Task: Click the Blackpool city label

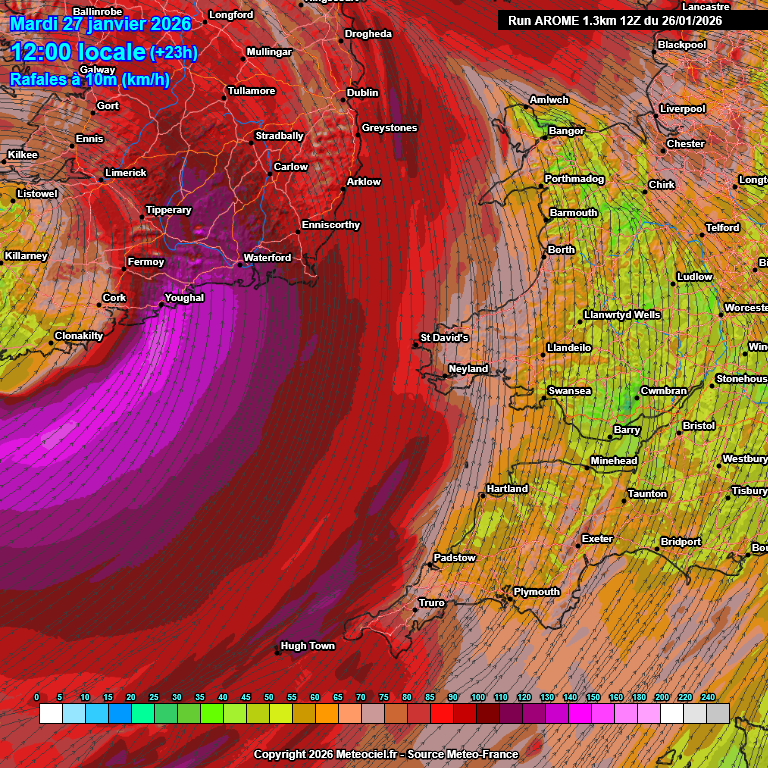Action: coord(682,45)
